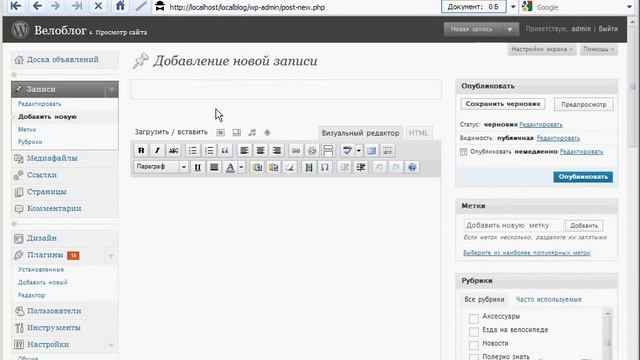The width and height of the screenshot is (640, 360).
Task: Click the Предпросмотр button
Action: click(x=584, y=104)
